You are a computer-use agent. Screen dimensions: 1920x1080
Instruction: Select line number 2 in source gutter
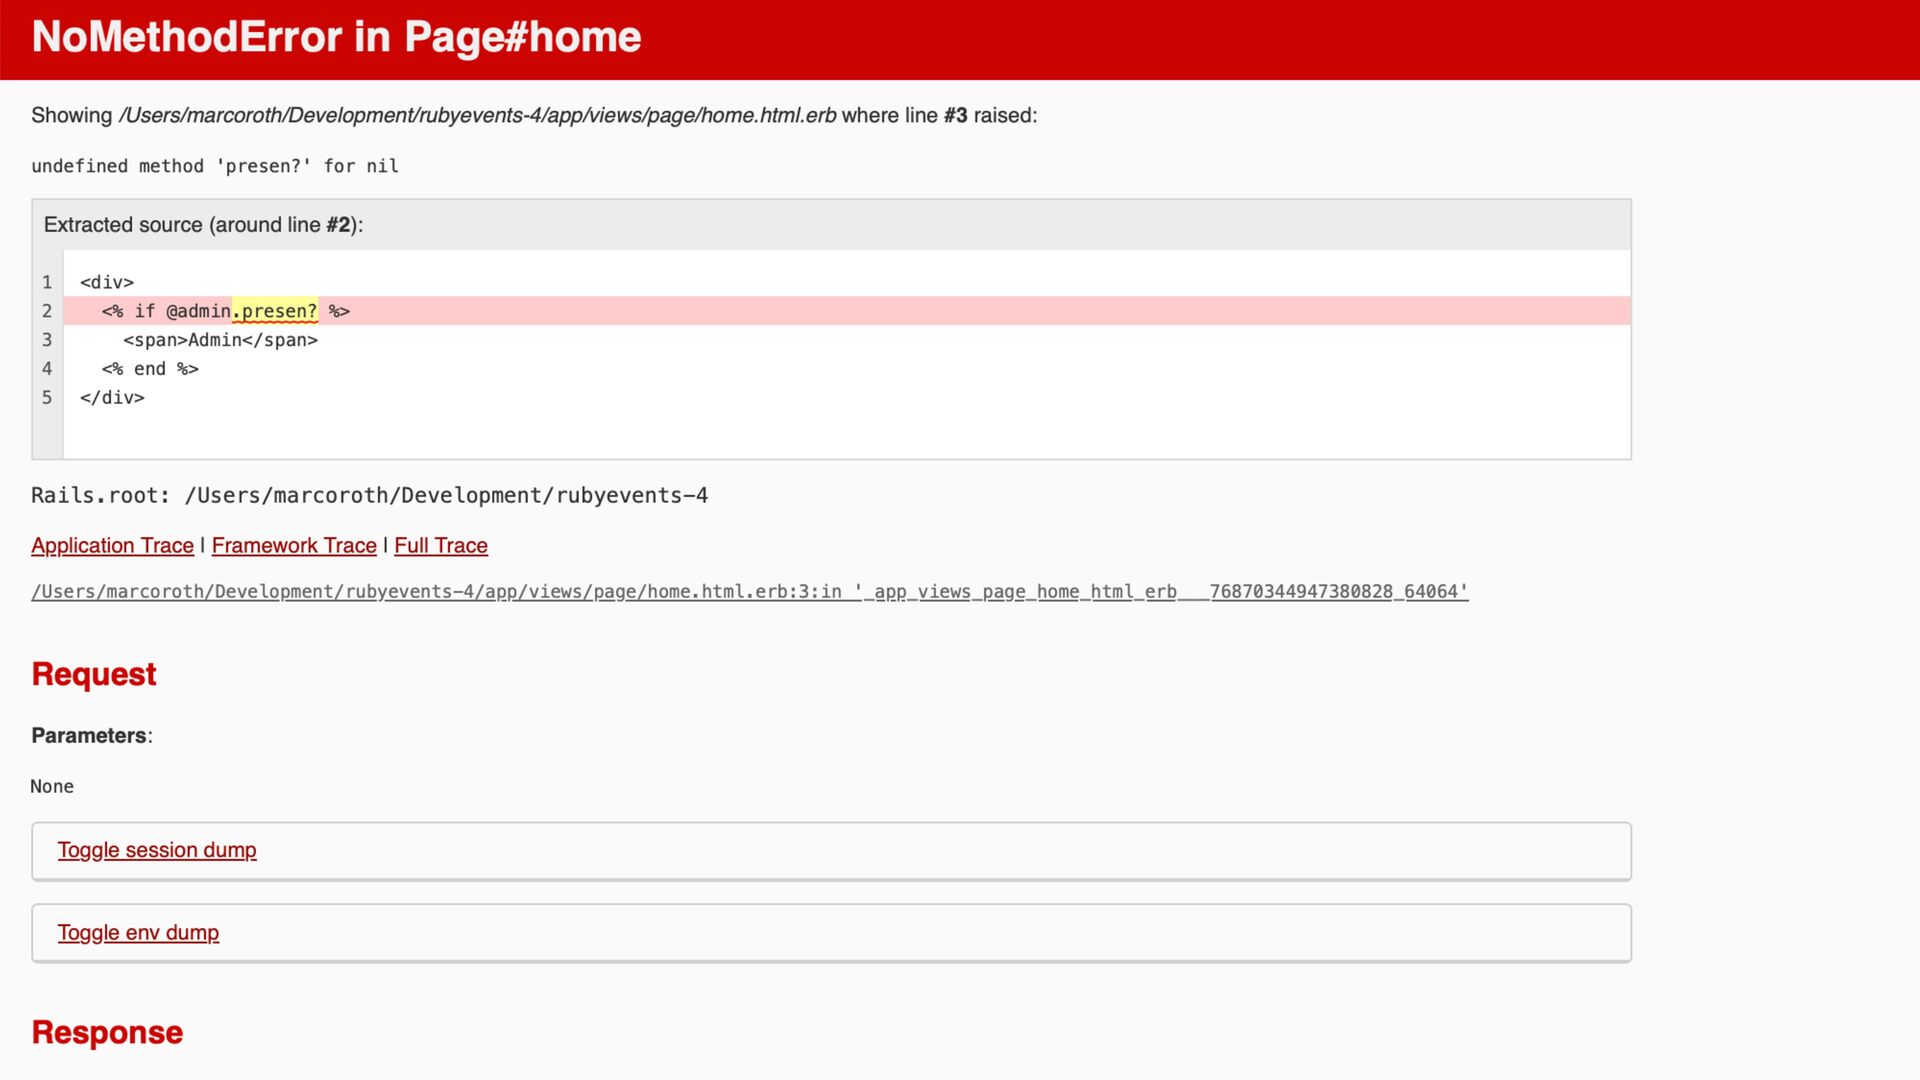pos(47,311)
